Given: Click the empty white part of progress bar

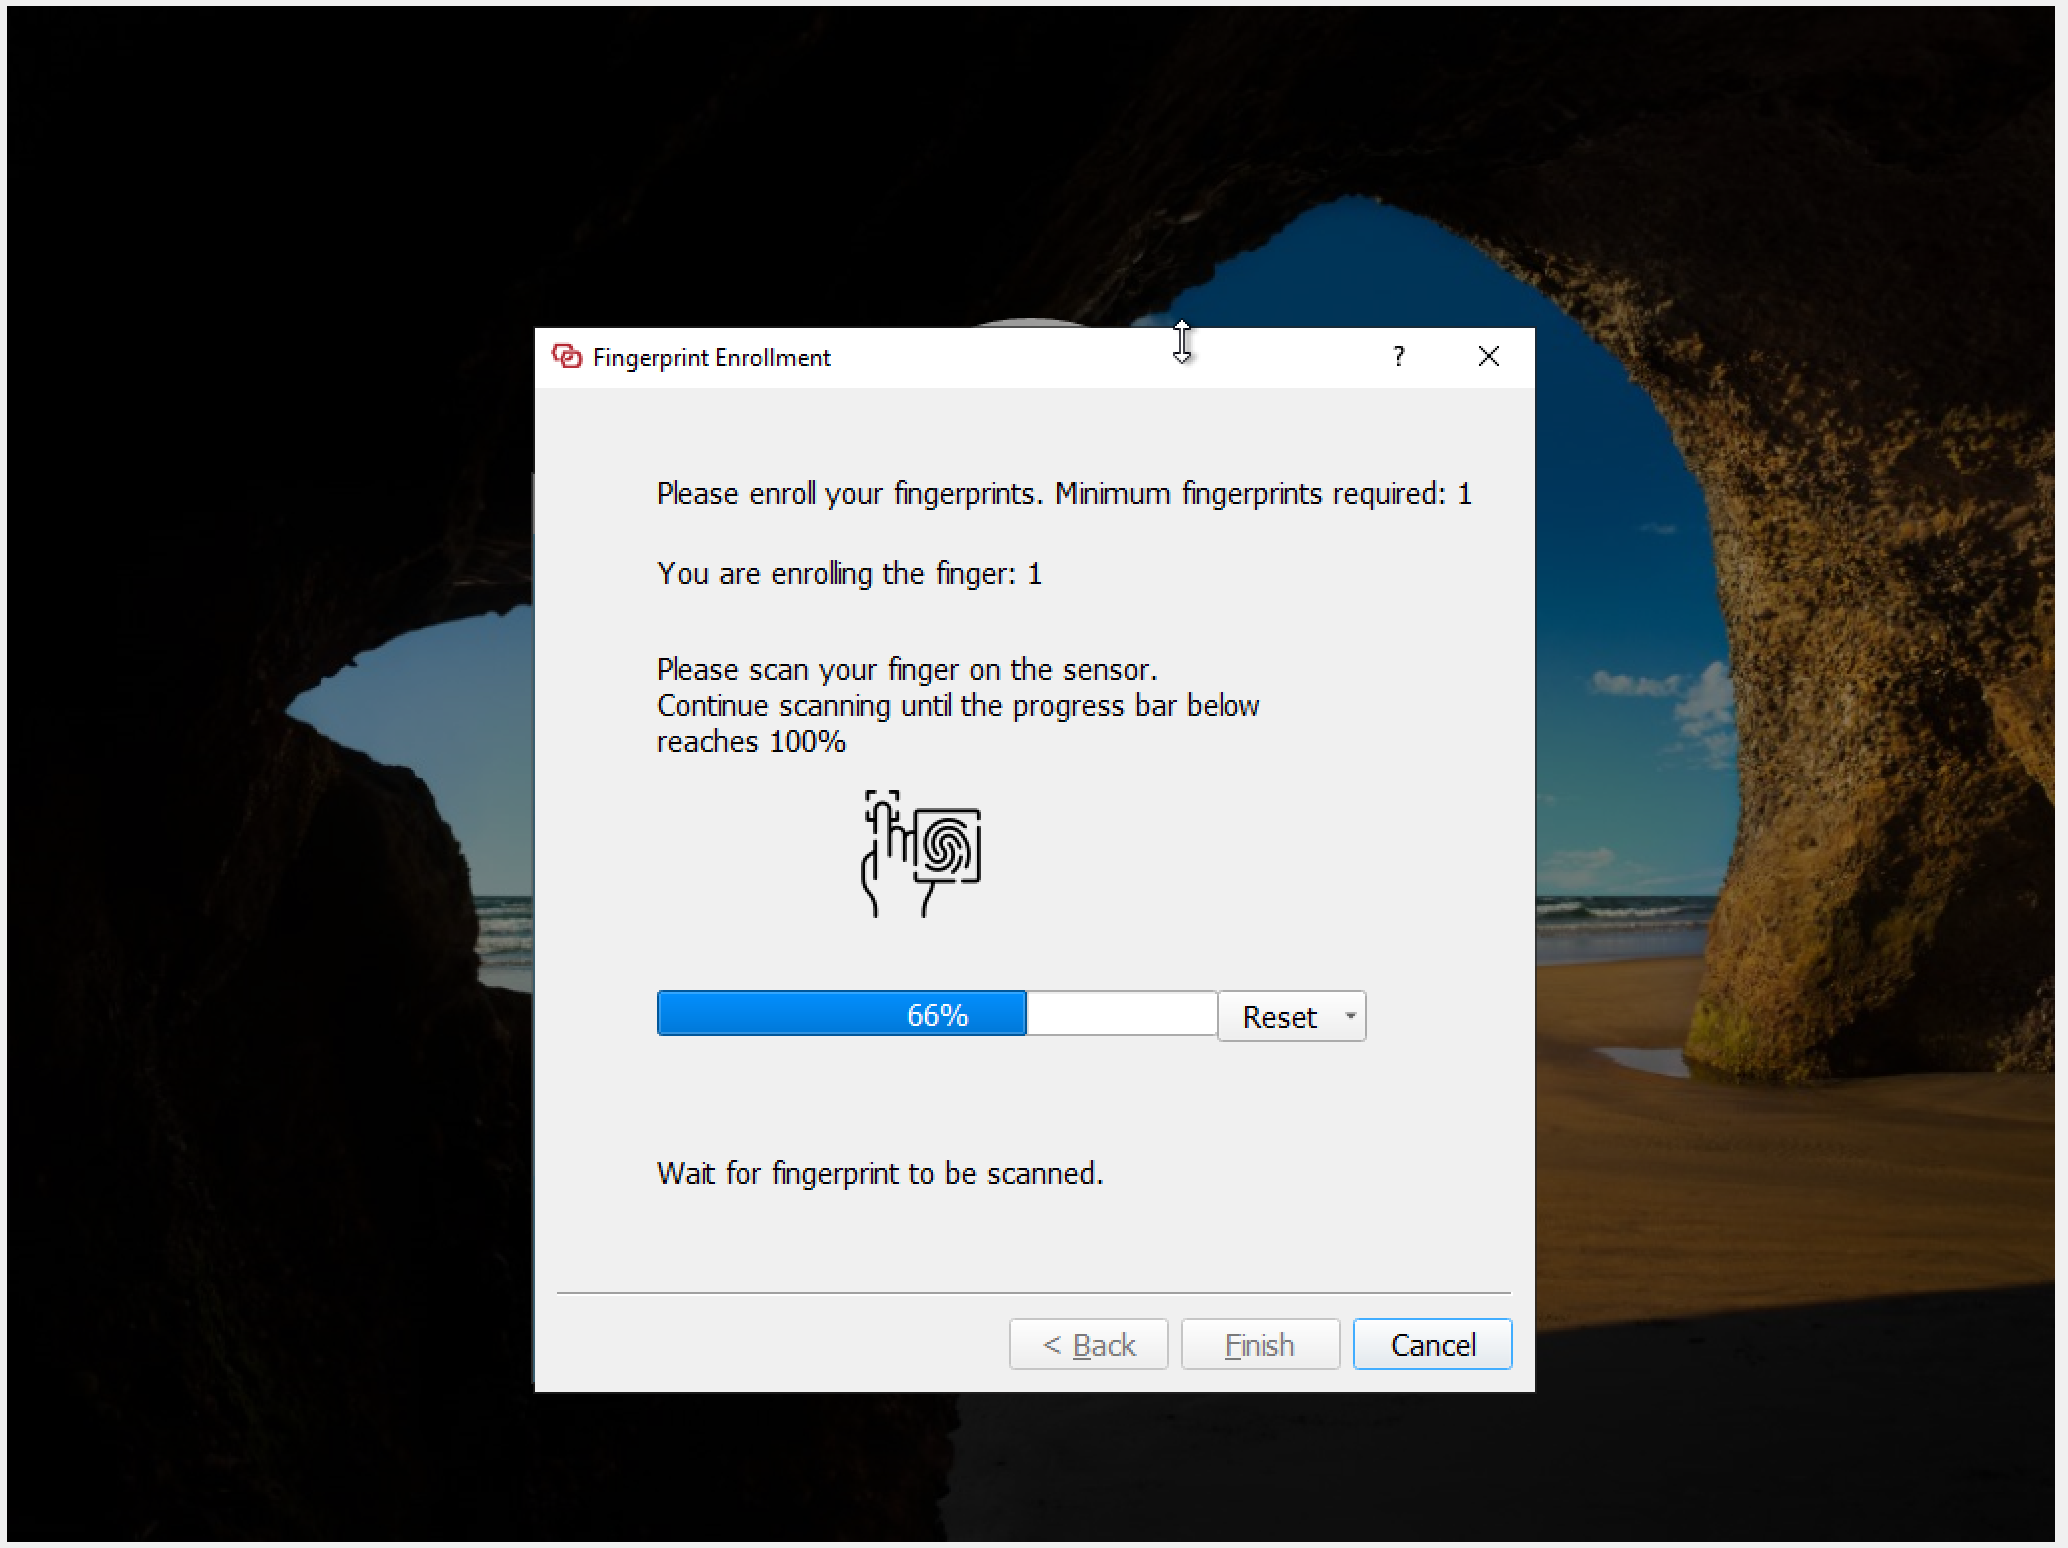Looking at the screenshot, I should coord(1120,1014).
